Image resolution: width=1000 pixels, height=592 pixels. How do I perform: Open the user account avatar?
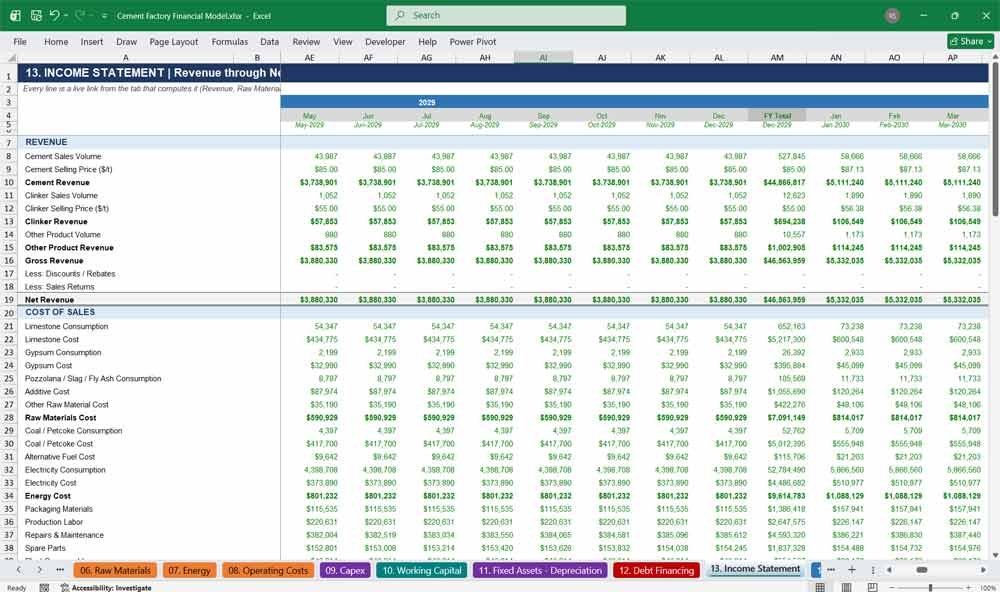[892, 15]
